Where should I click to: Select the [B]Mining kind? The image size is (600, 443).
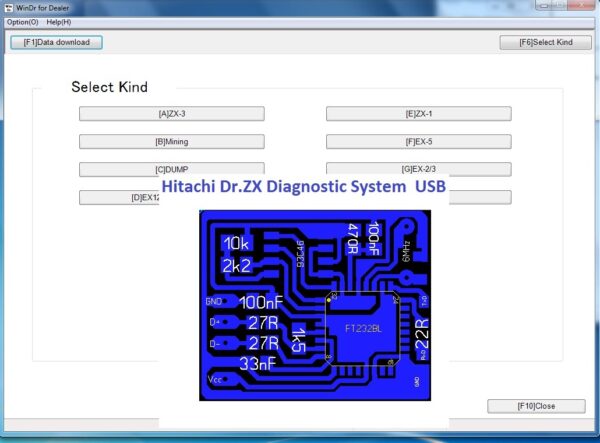172,142
